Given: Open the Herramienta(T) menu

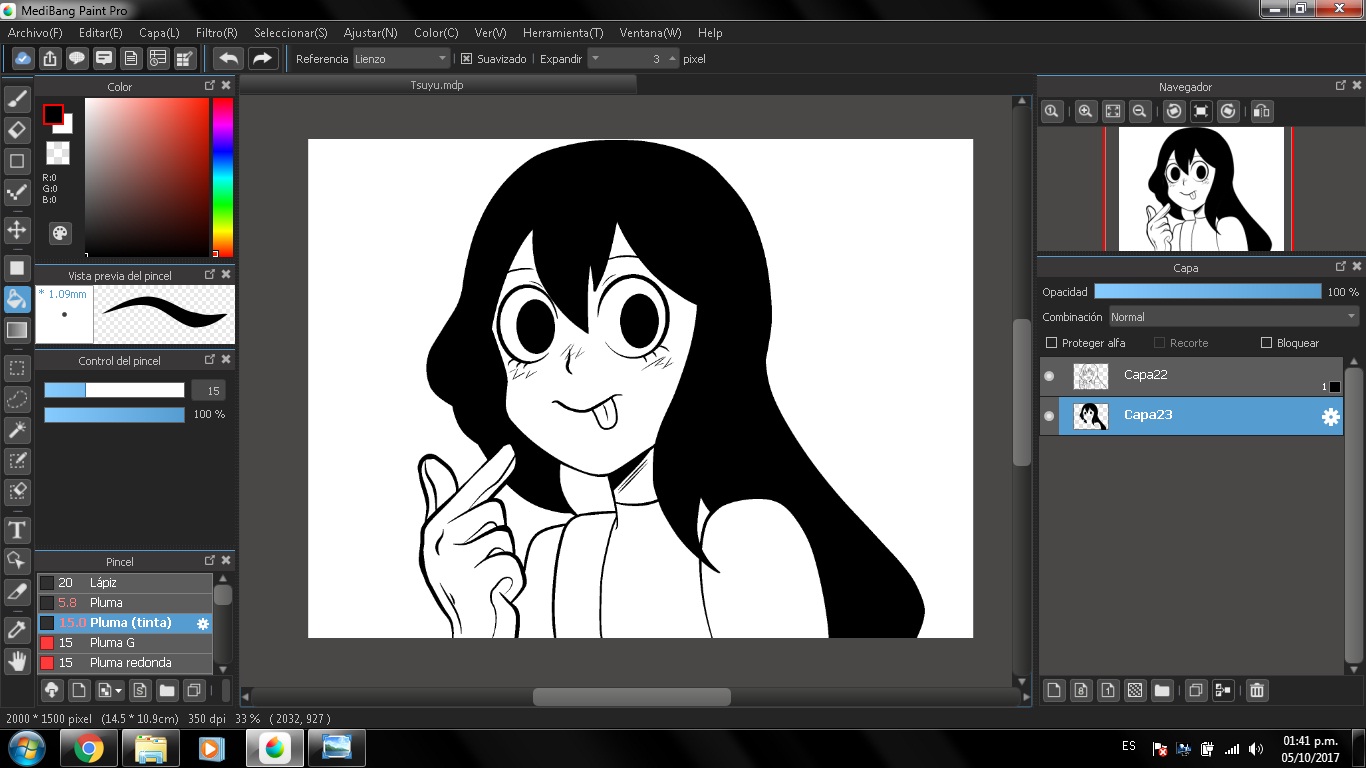Looking at the screenshot, I should coord(563,33).
